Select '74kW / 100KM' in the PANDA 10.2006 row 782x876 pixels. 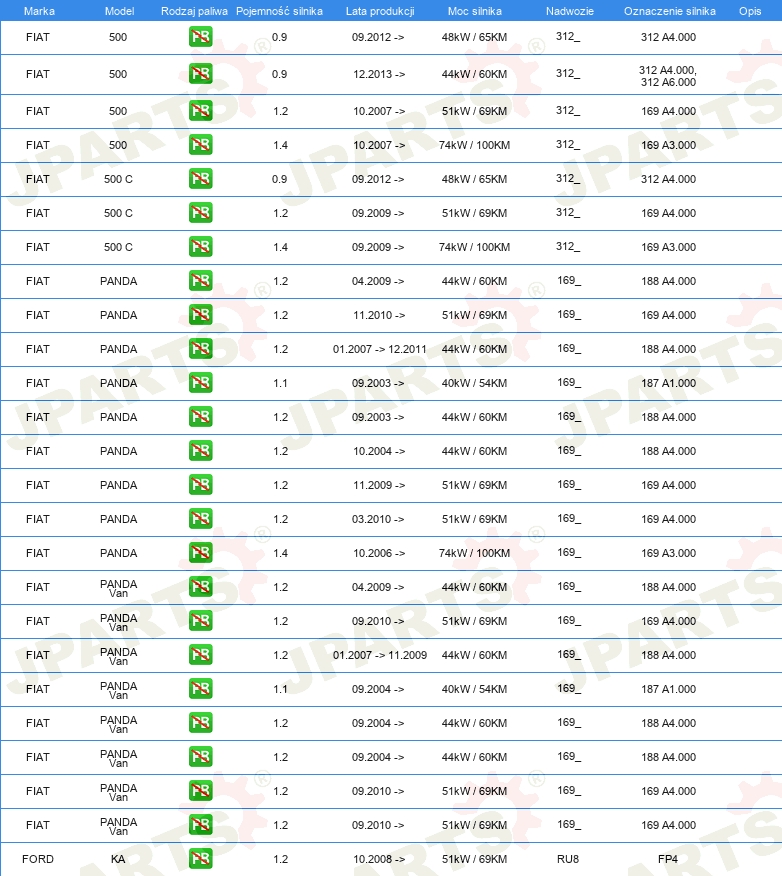(x=474, y=553)
